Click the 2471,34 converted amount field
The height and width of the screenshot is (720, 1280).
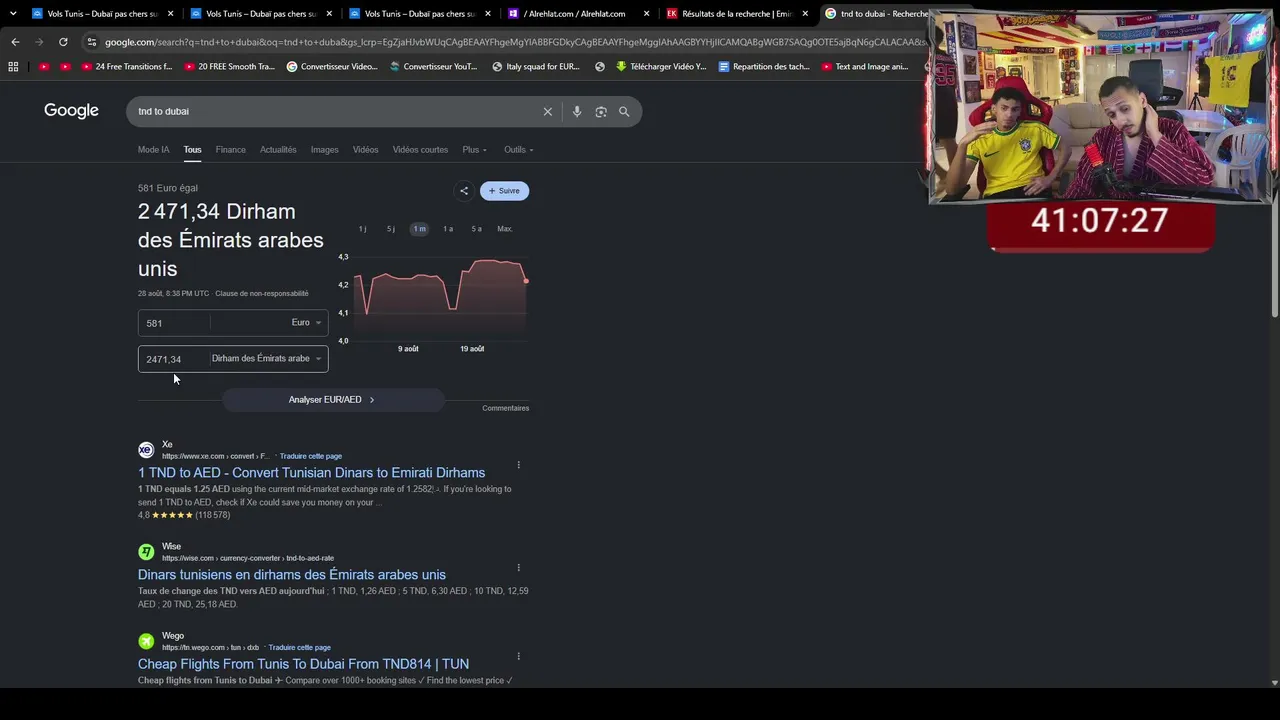[174, 359]
